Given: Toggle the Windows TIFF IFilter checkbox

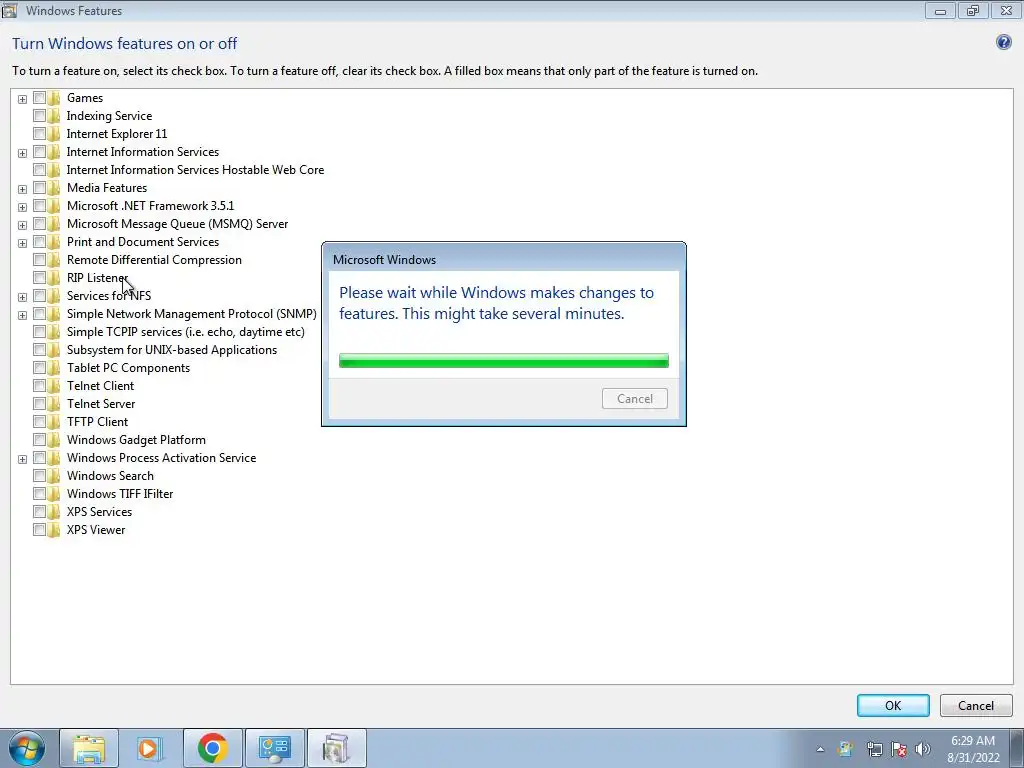Looking at the screenshot, I should pos(39,494).
